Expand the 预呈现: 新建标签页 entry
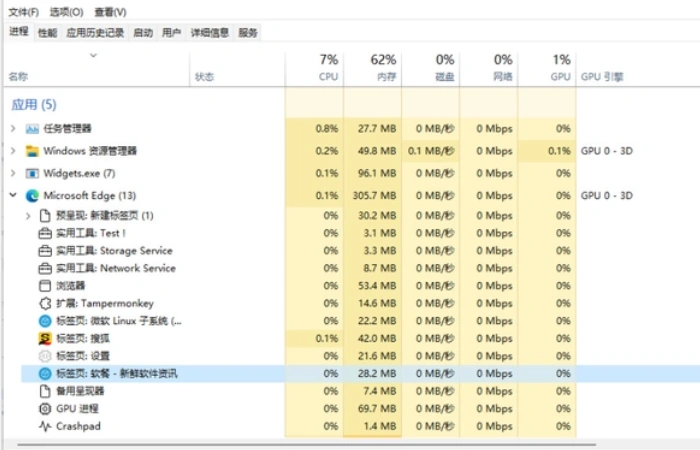 [27, 215]
